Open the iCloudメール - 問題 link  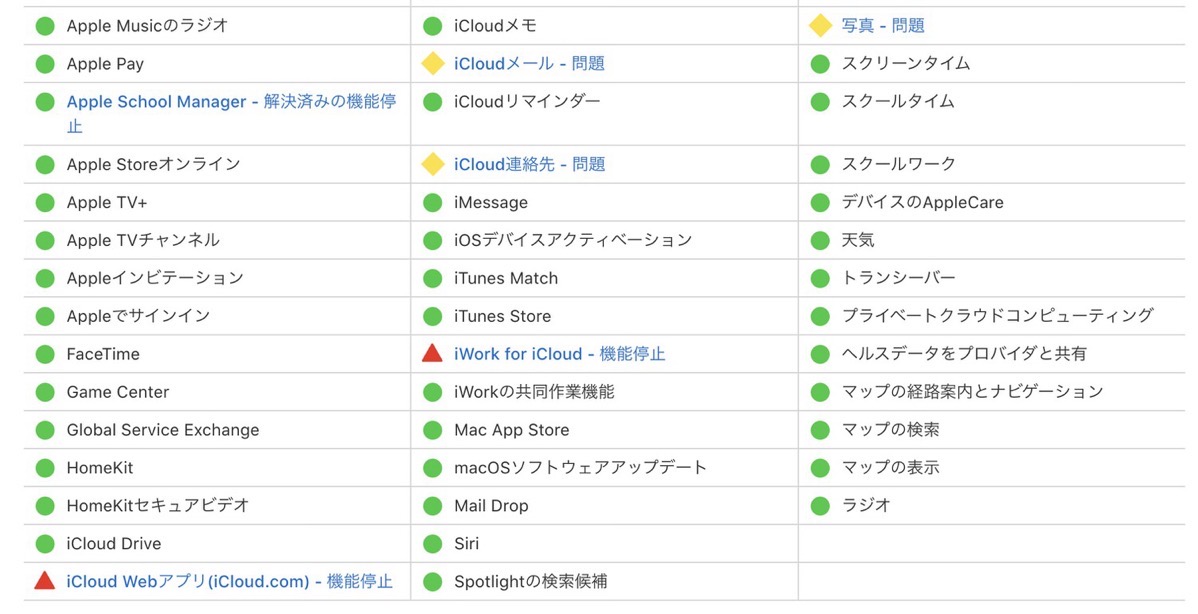tap(529, 63)
